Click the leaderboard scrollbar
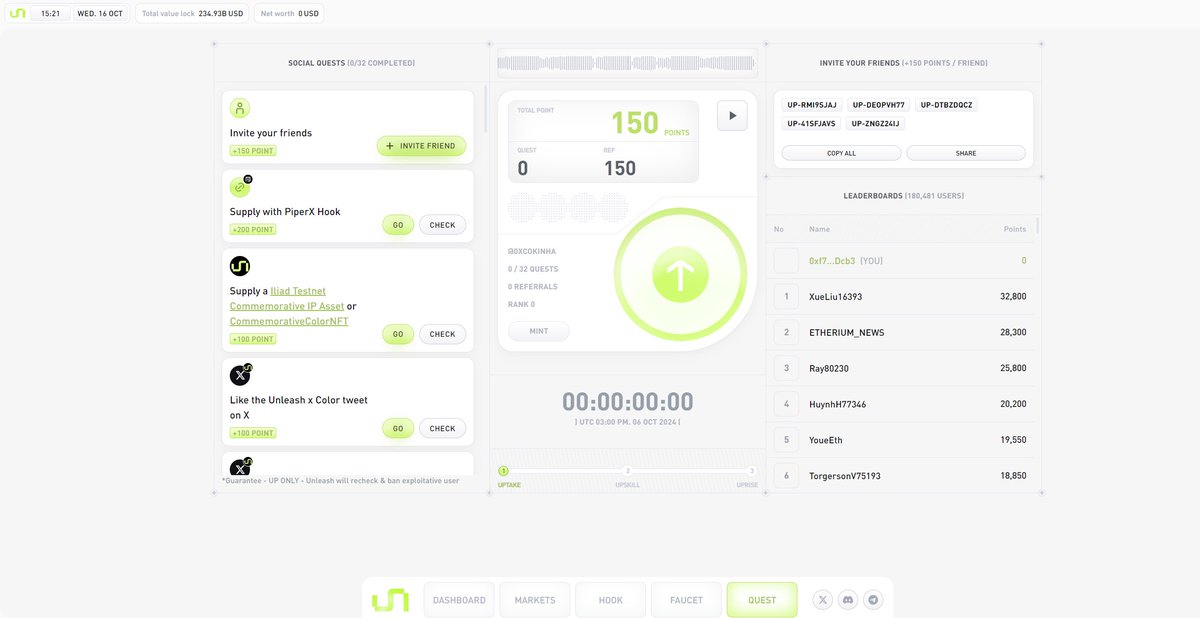The image size is (1200, 618). click(x=1038, y=225)
